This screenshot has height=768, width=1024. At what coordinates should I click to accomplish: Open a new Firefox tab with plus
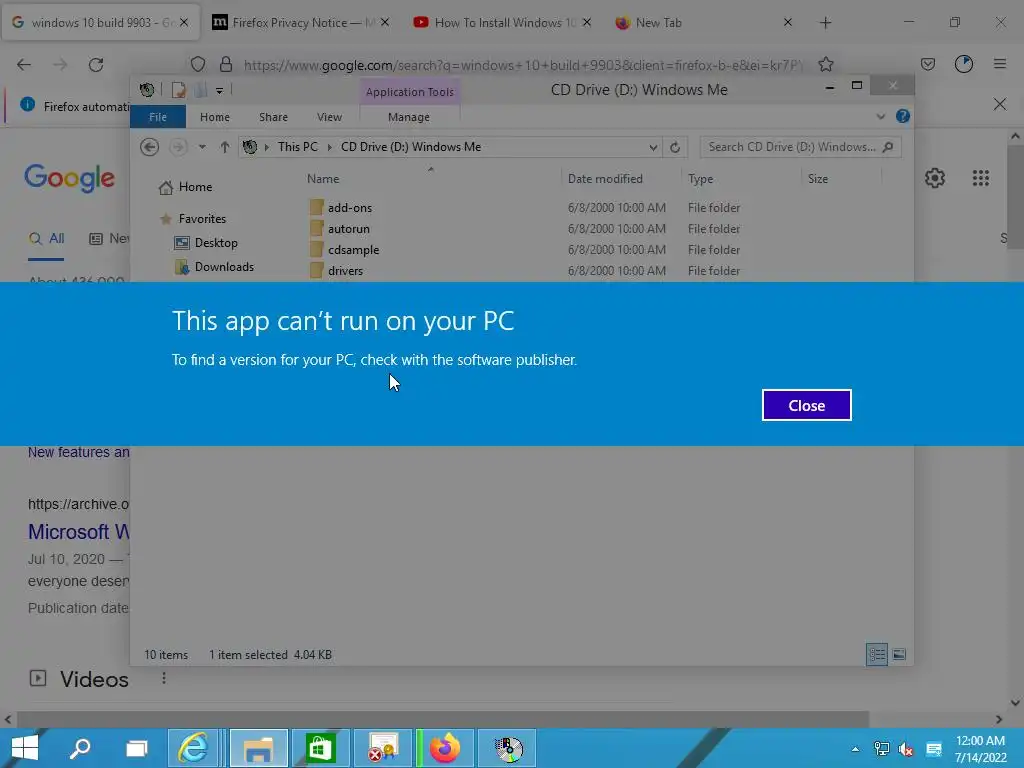tap(825, 23)
